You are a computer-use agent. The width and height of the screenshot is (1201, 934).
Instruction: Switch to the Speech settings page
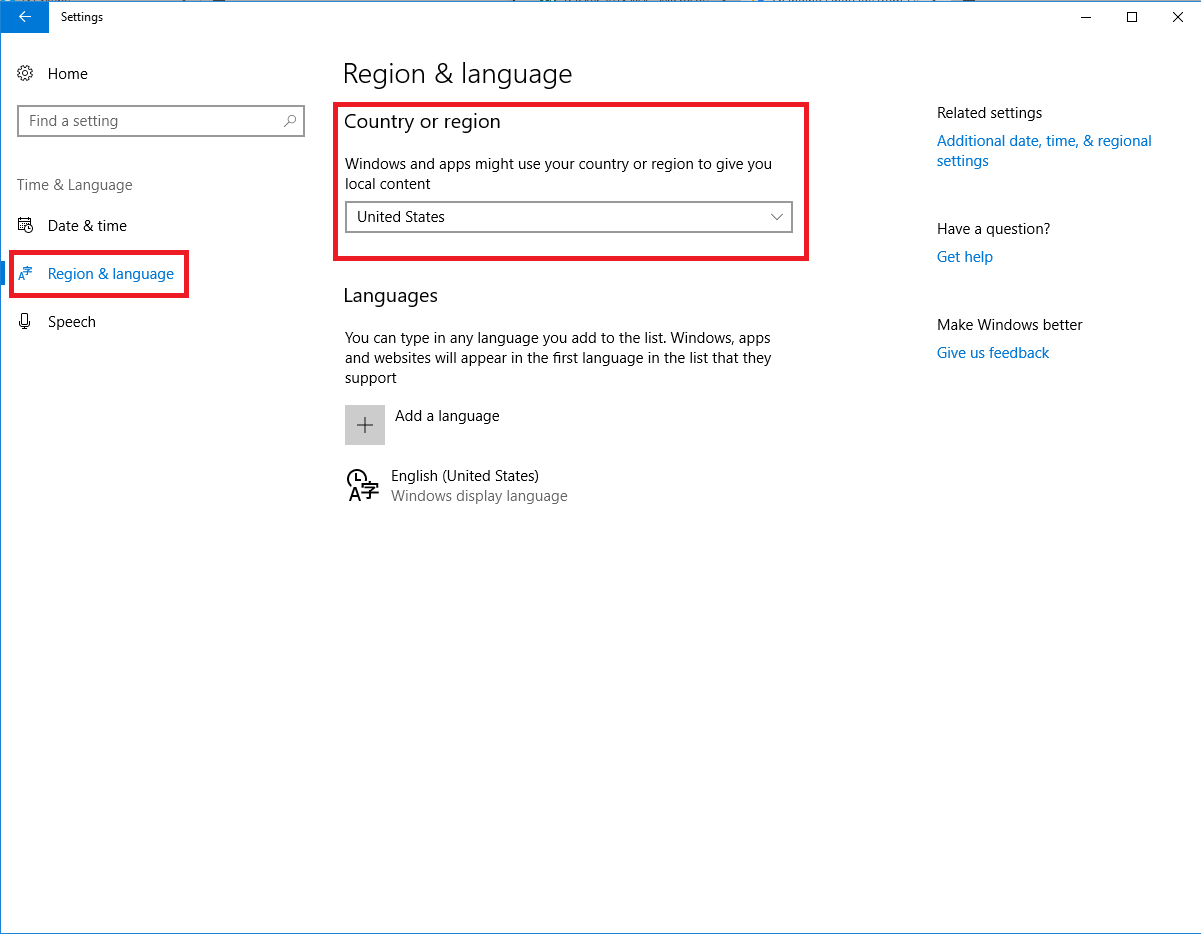[x=72, y=322]
